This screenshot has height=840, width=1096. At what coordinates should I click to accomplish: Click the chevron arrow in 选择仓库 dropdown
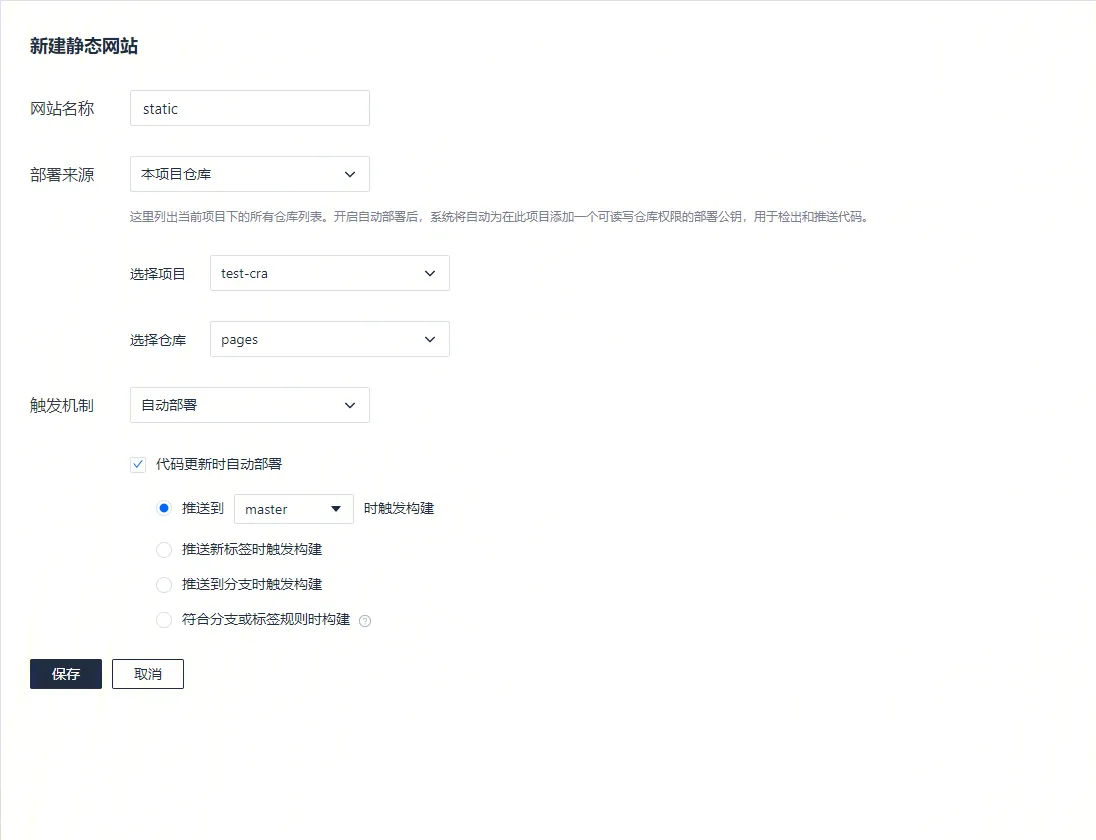click(430, 340)
